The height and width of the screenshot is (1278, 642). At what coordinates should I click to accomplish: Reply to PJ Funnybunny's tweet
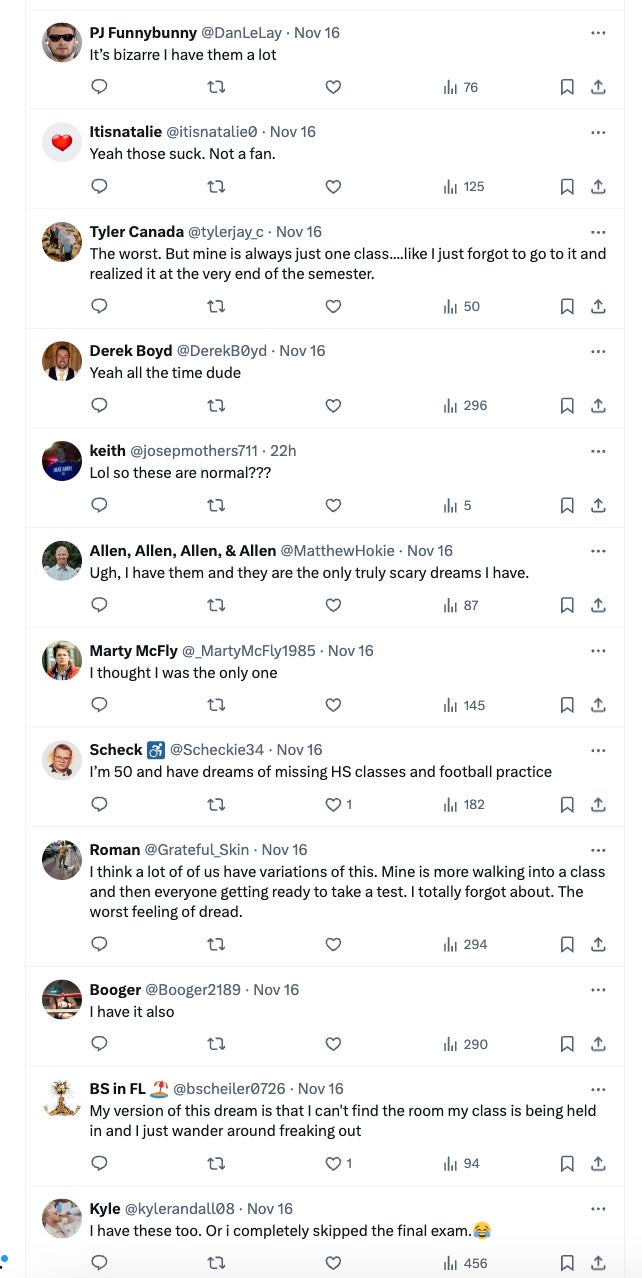tap(99, 87)
